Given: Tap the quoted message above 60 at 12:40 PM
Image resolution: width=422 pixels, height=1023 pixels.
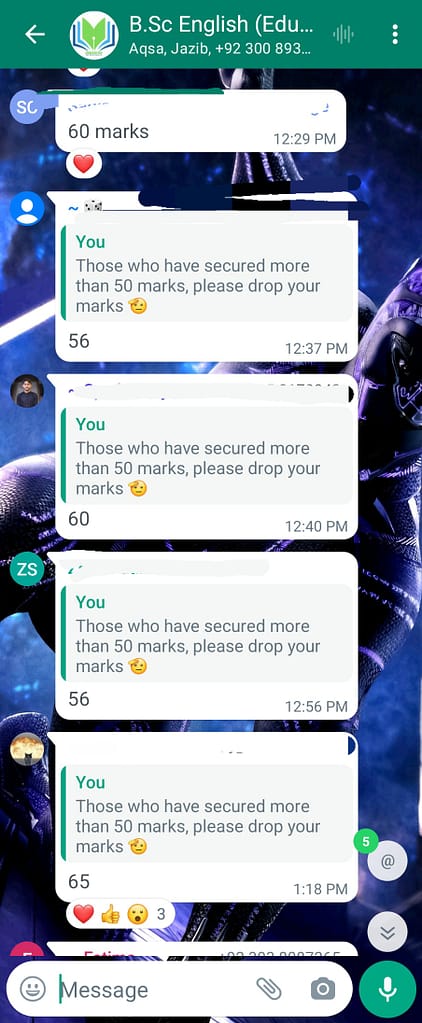Looking at the screenshot, I should coord(207,456).
